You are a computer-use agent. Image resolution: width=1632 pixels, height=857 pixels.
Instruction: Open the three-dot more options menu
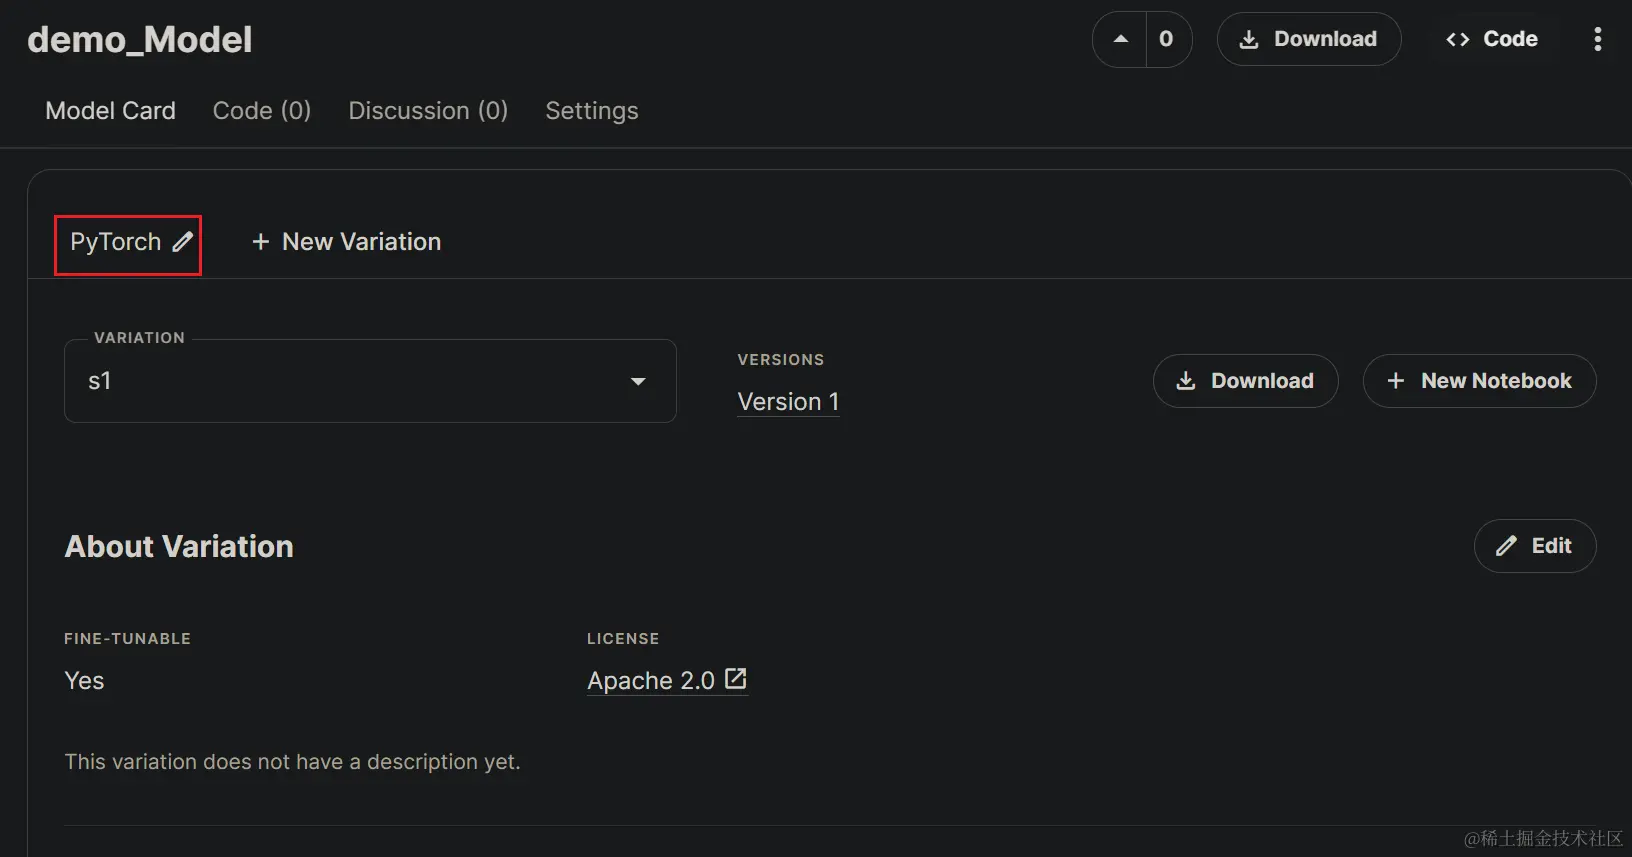pos(1597,39)
